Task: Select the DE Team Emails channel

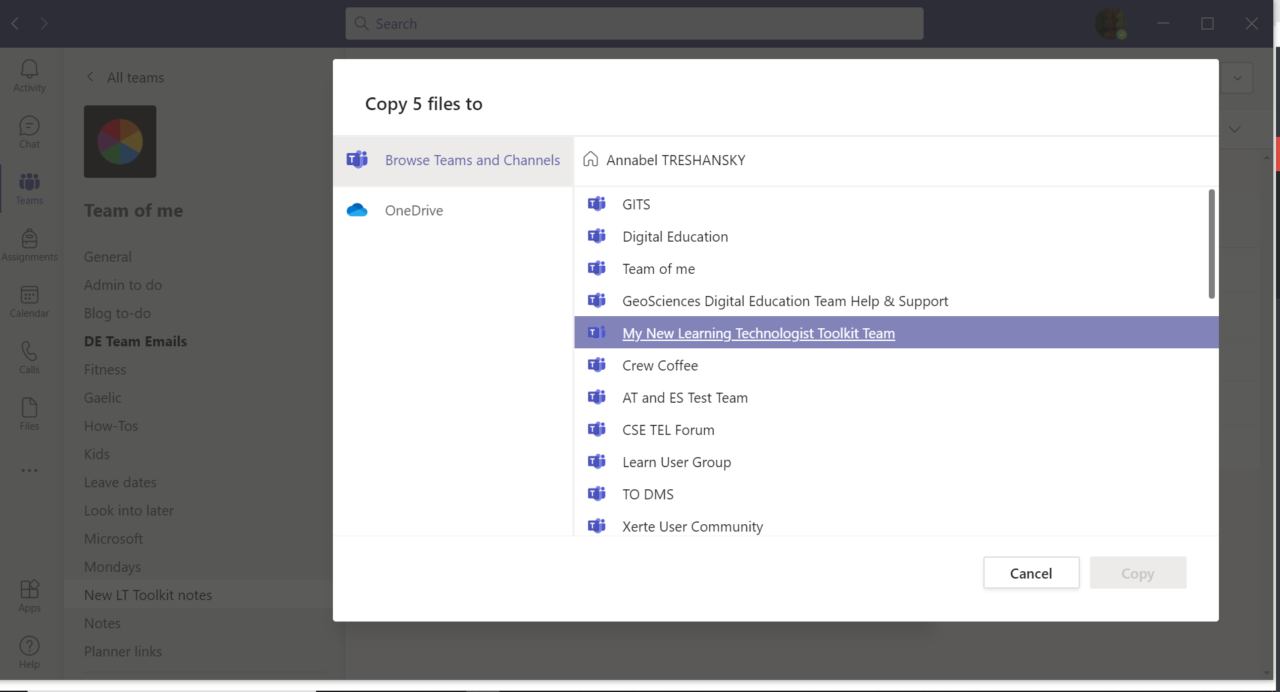Action: coord(135,341)
